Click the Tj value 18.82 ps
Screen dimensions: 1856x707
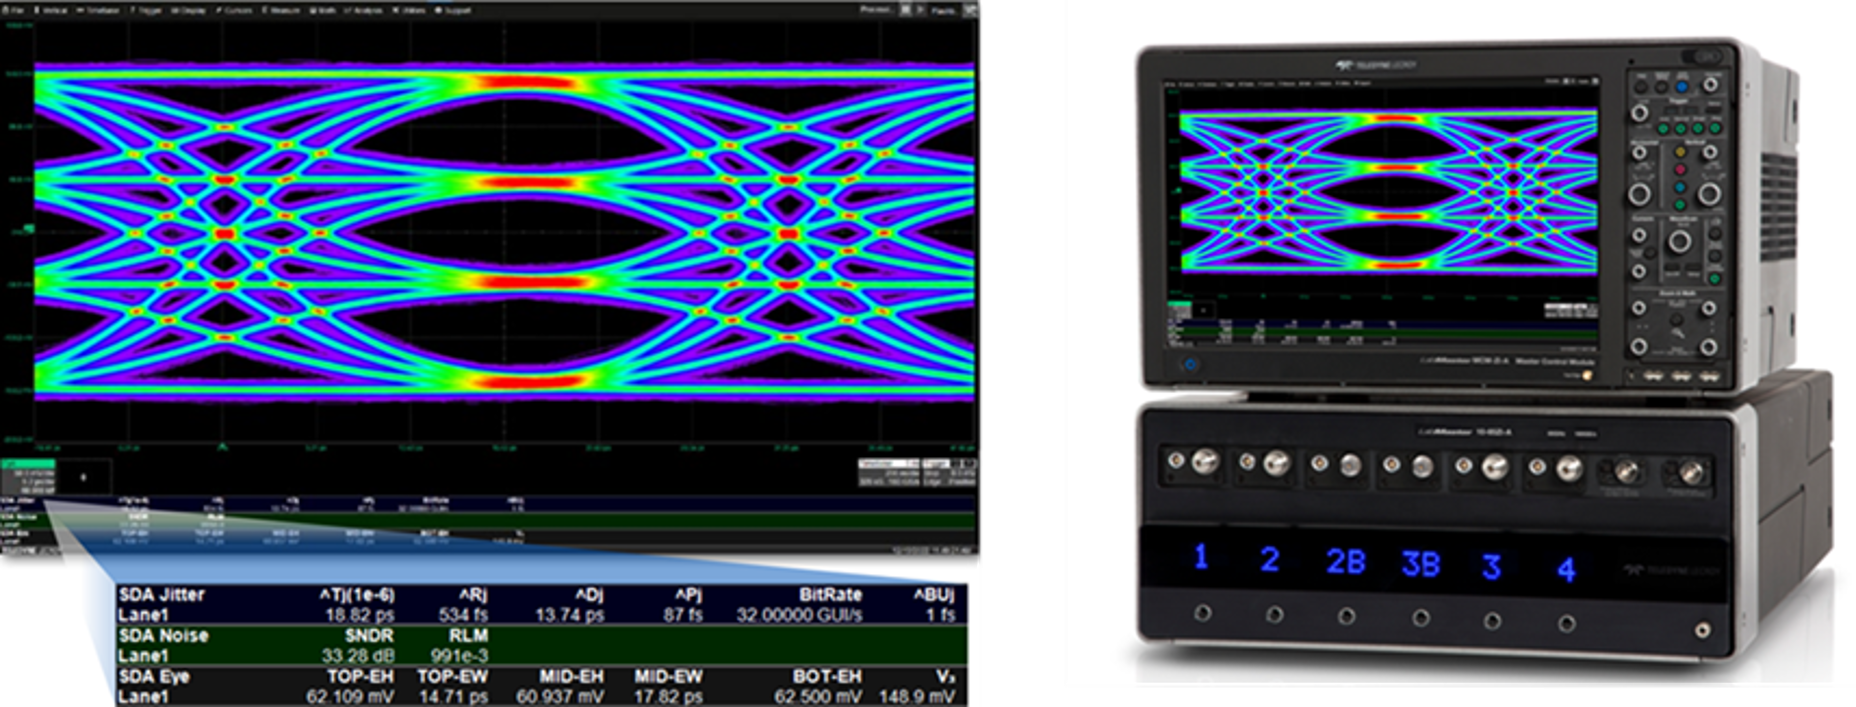[360, 615]
